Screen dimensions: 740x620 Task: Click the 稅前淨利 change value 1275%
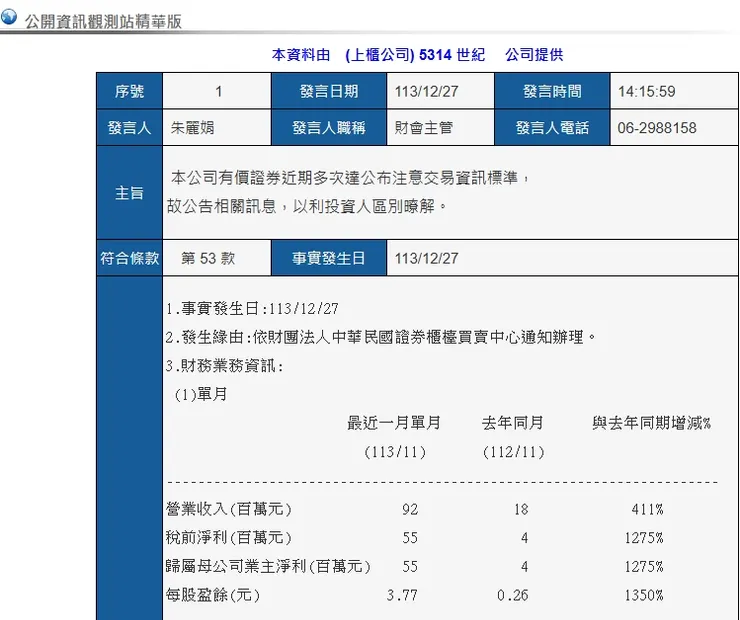point(644,537)
